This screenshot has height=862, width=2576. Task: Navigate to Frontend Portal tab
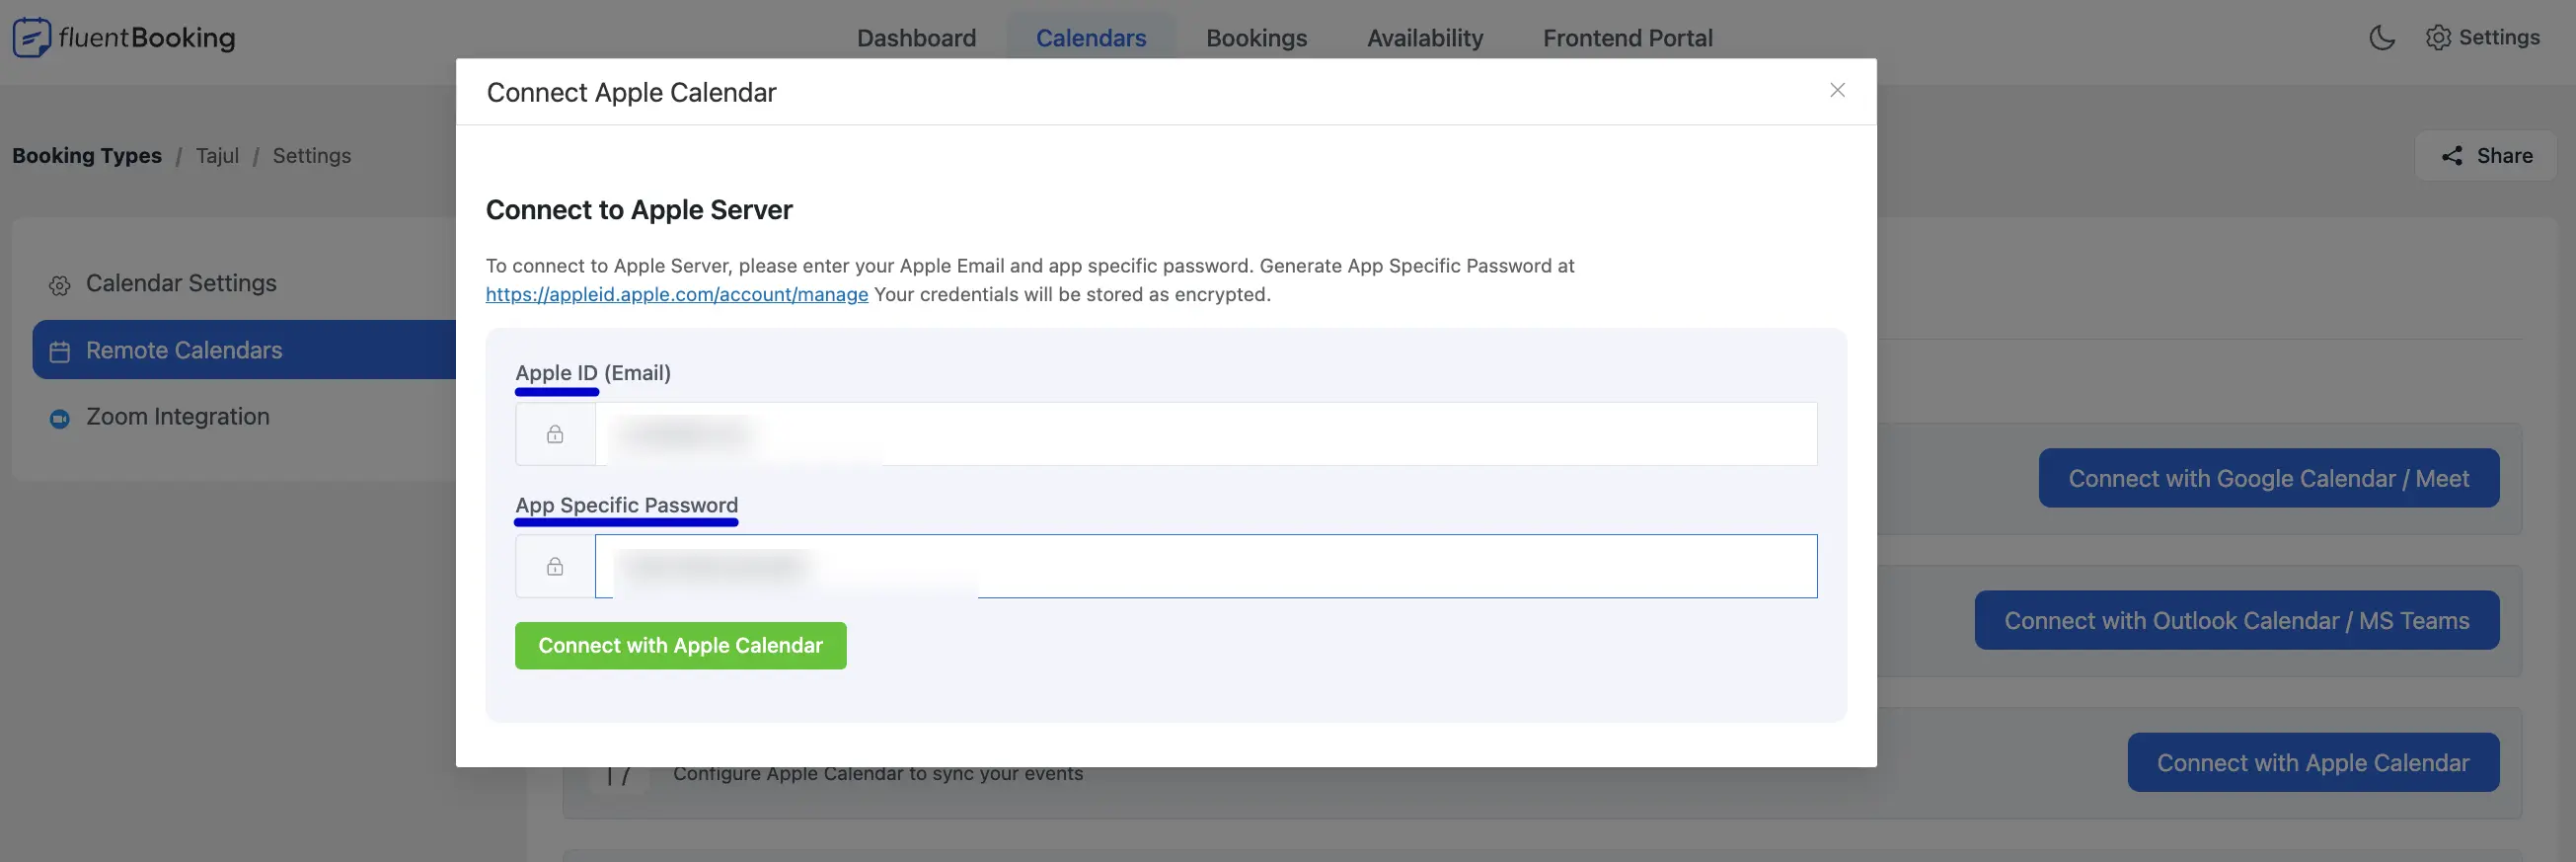(x=1627, y=38)
